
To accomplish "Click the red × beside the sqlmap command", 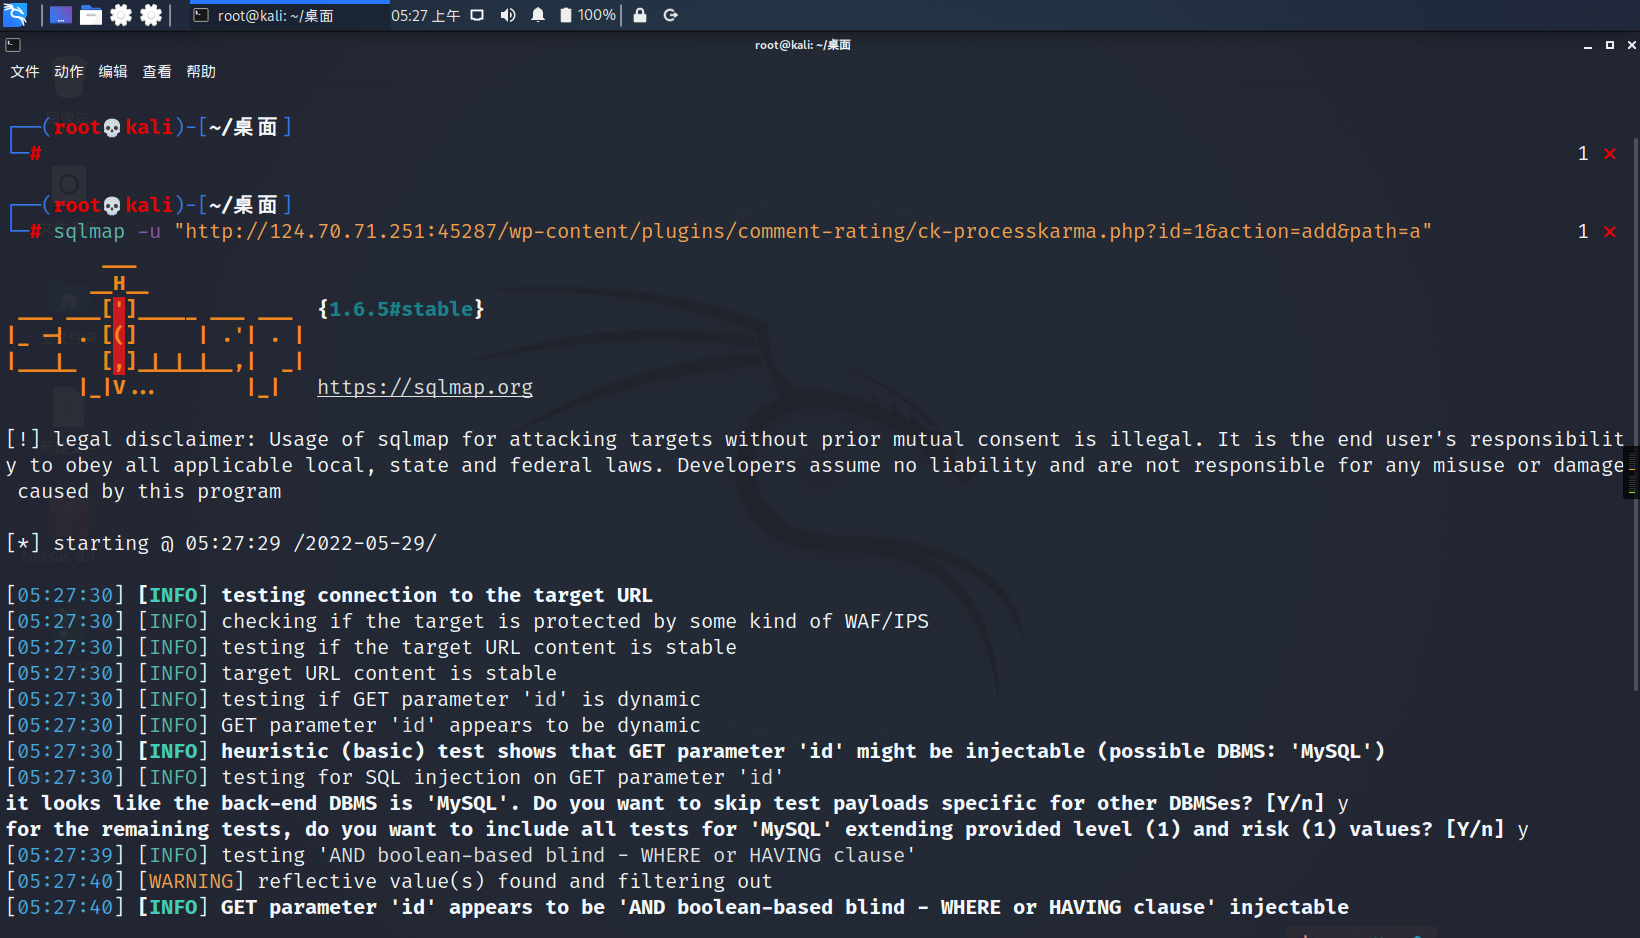I will tap(1610, 231).
